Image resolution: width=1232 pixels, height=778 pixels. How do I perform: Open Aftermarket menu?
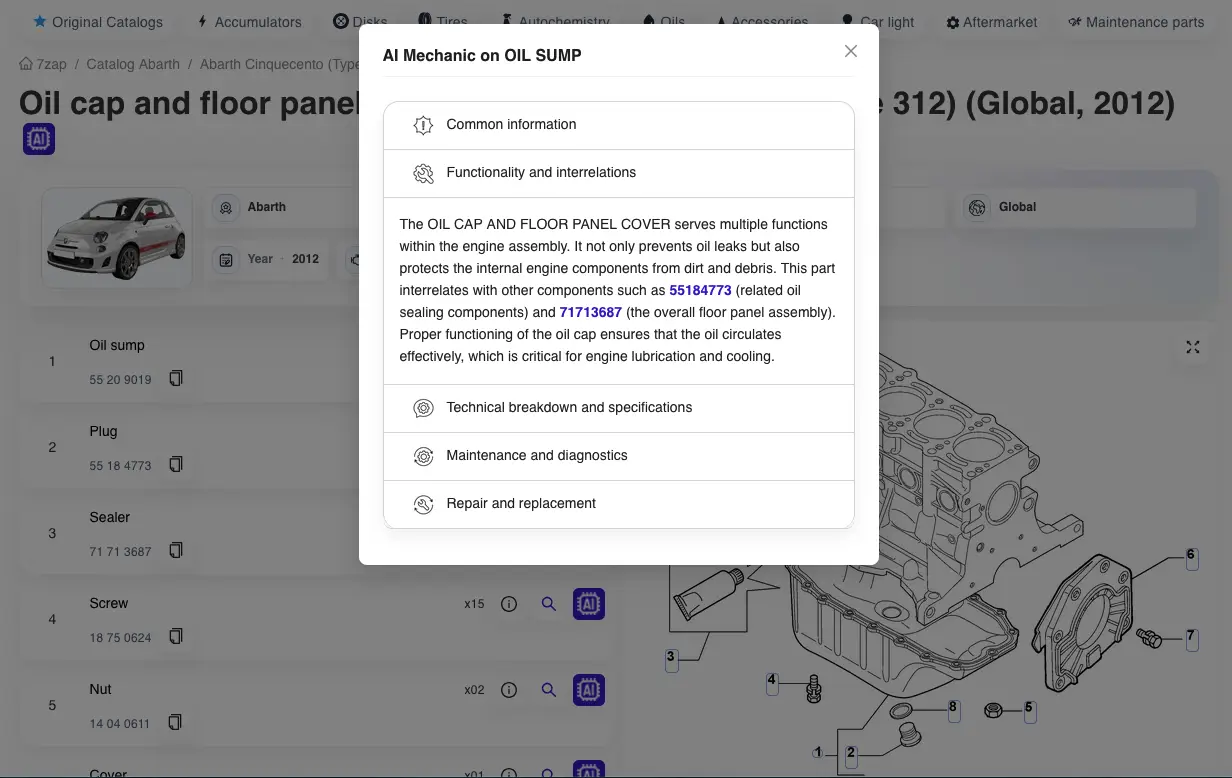point(992,21)
